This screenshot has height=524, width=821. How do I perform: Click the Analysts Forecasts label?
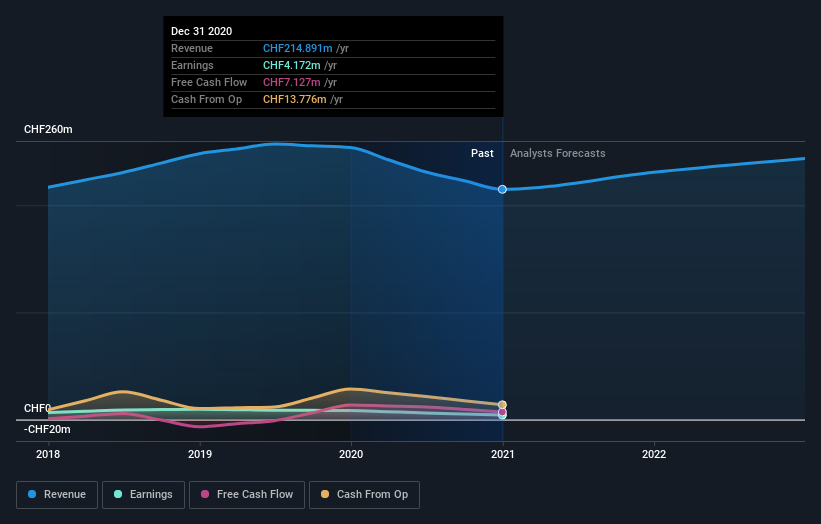558,153
